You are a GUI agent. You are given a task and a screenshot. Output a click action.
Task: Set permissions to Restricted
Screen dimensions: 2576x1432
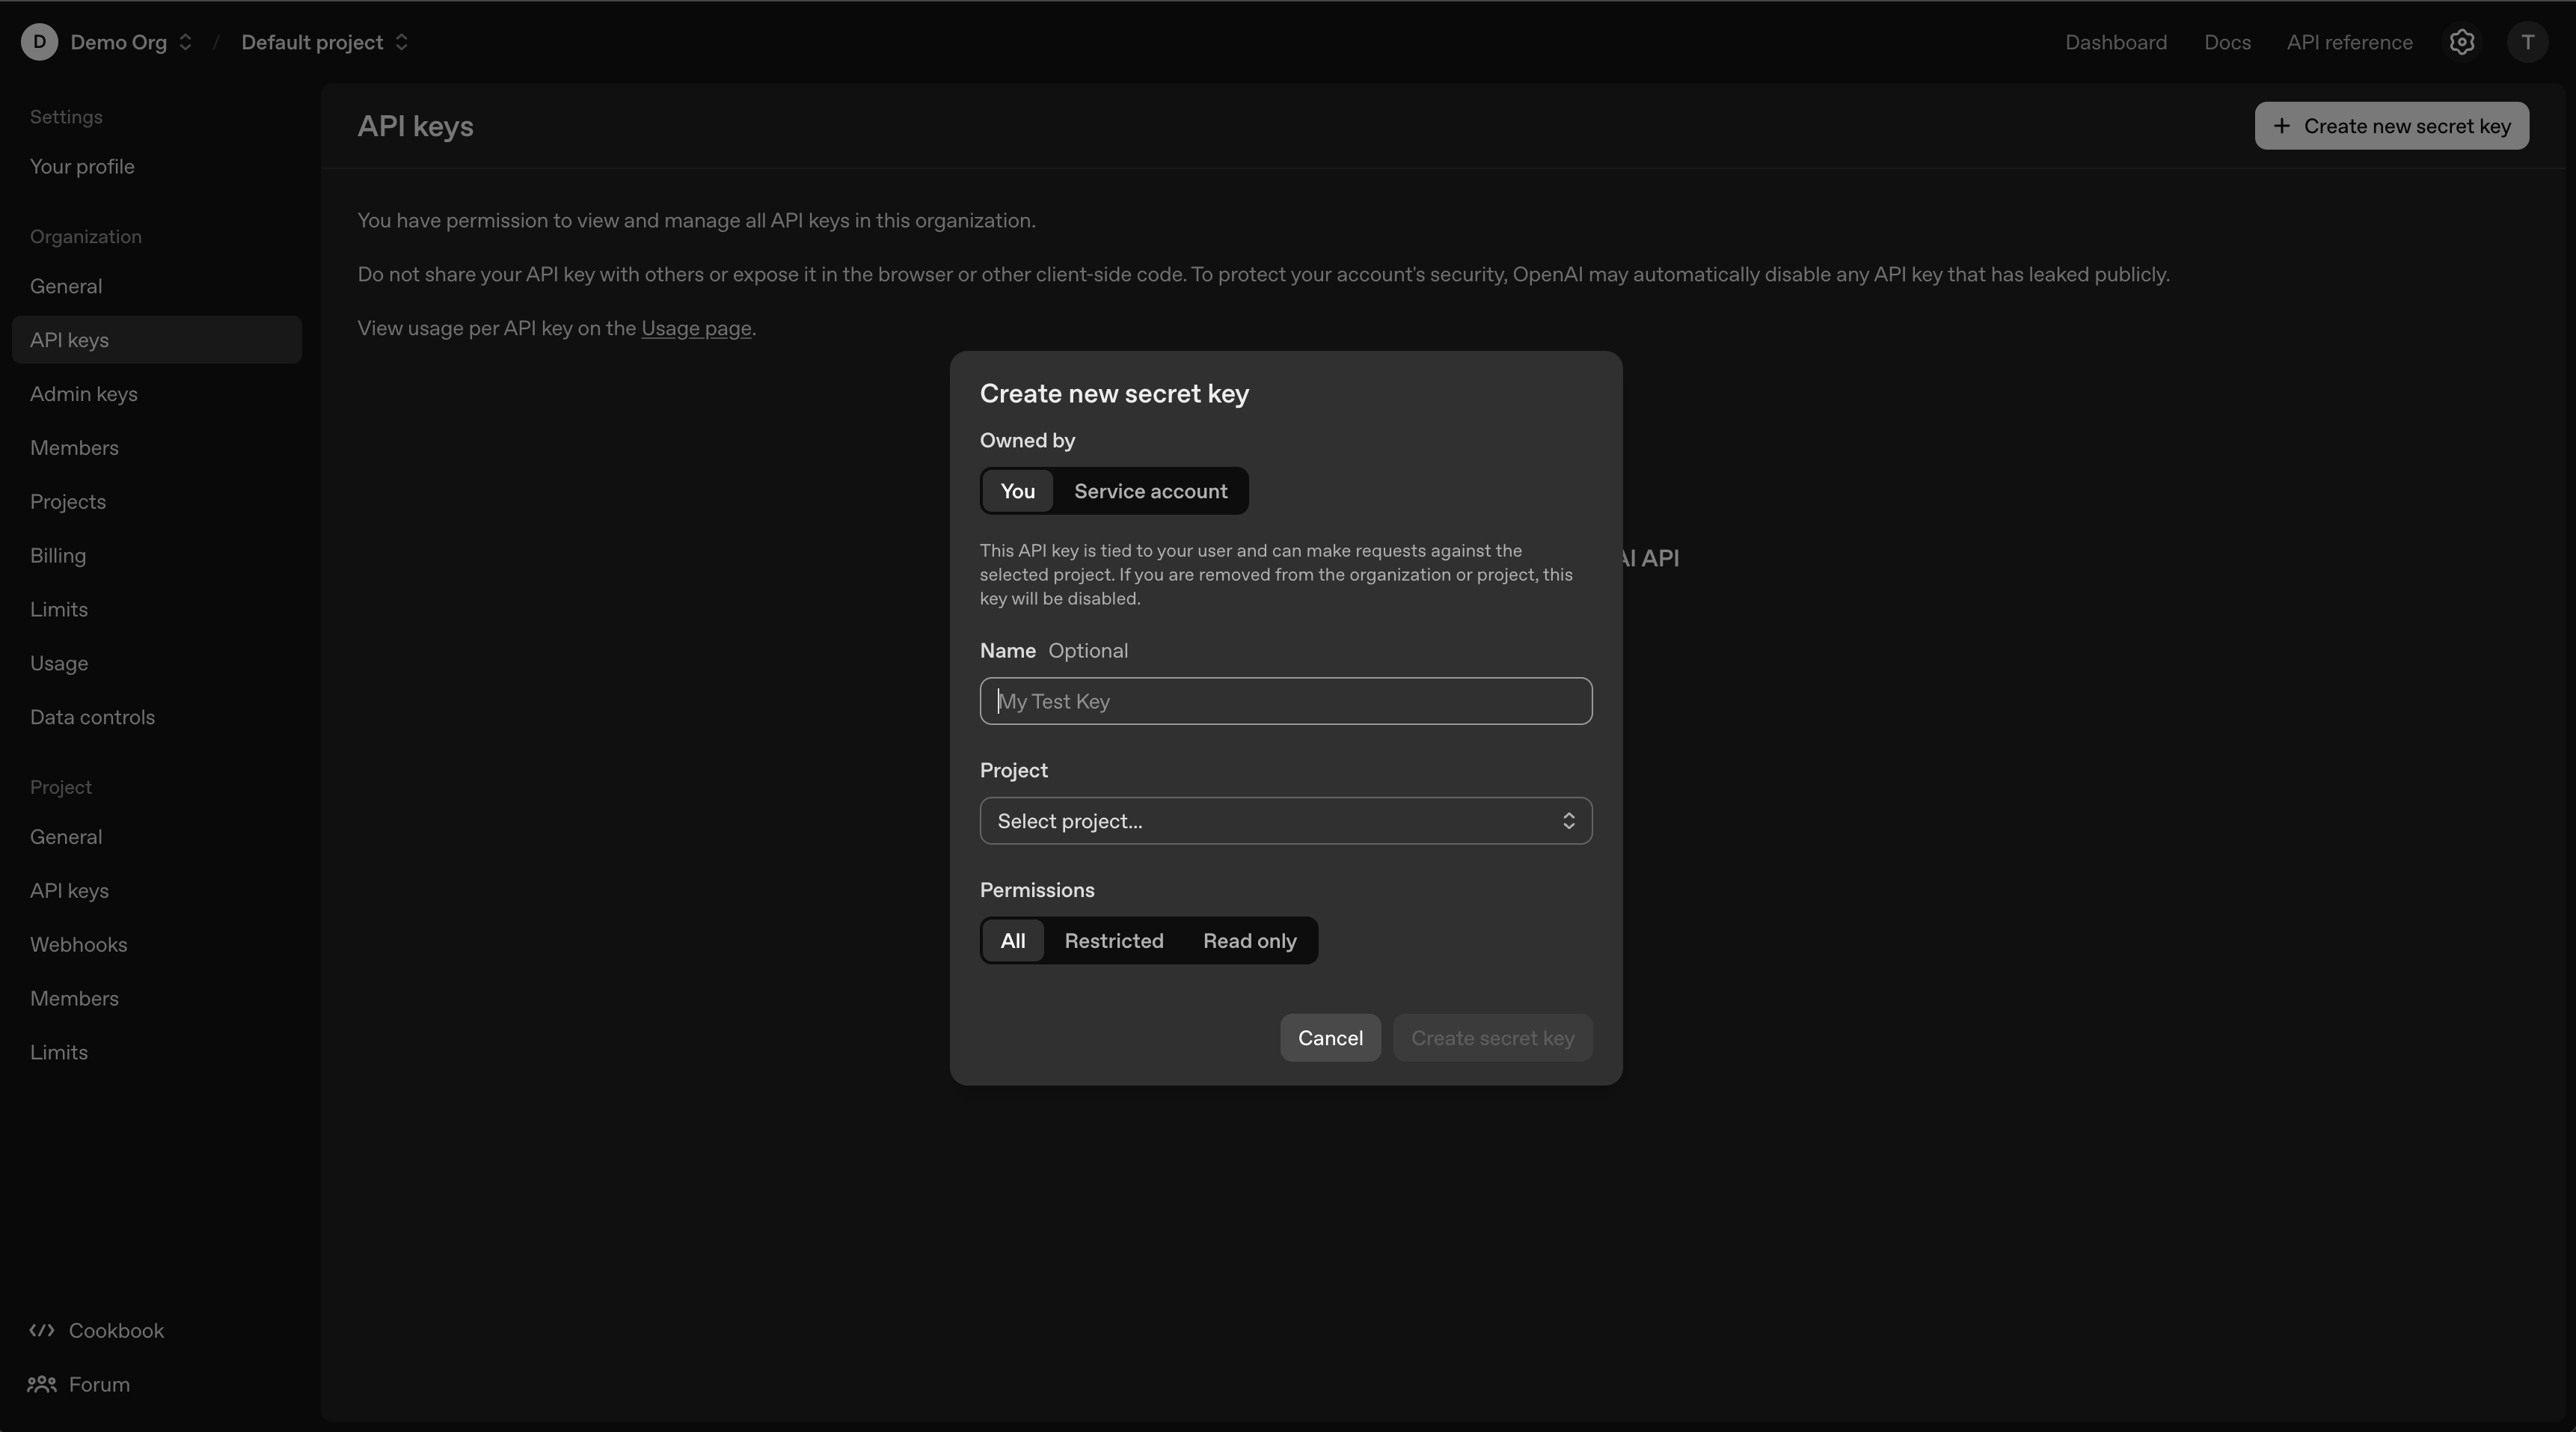click(x=1114, y=941)
